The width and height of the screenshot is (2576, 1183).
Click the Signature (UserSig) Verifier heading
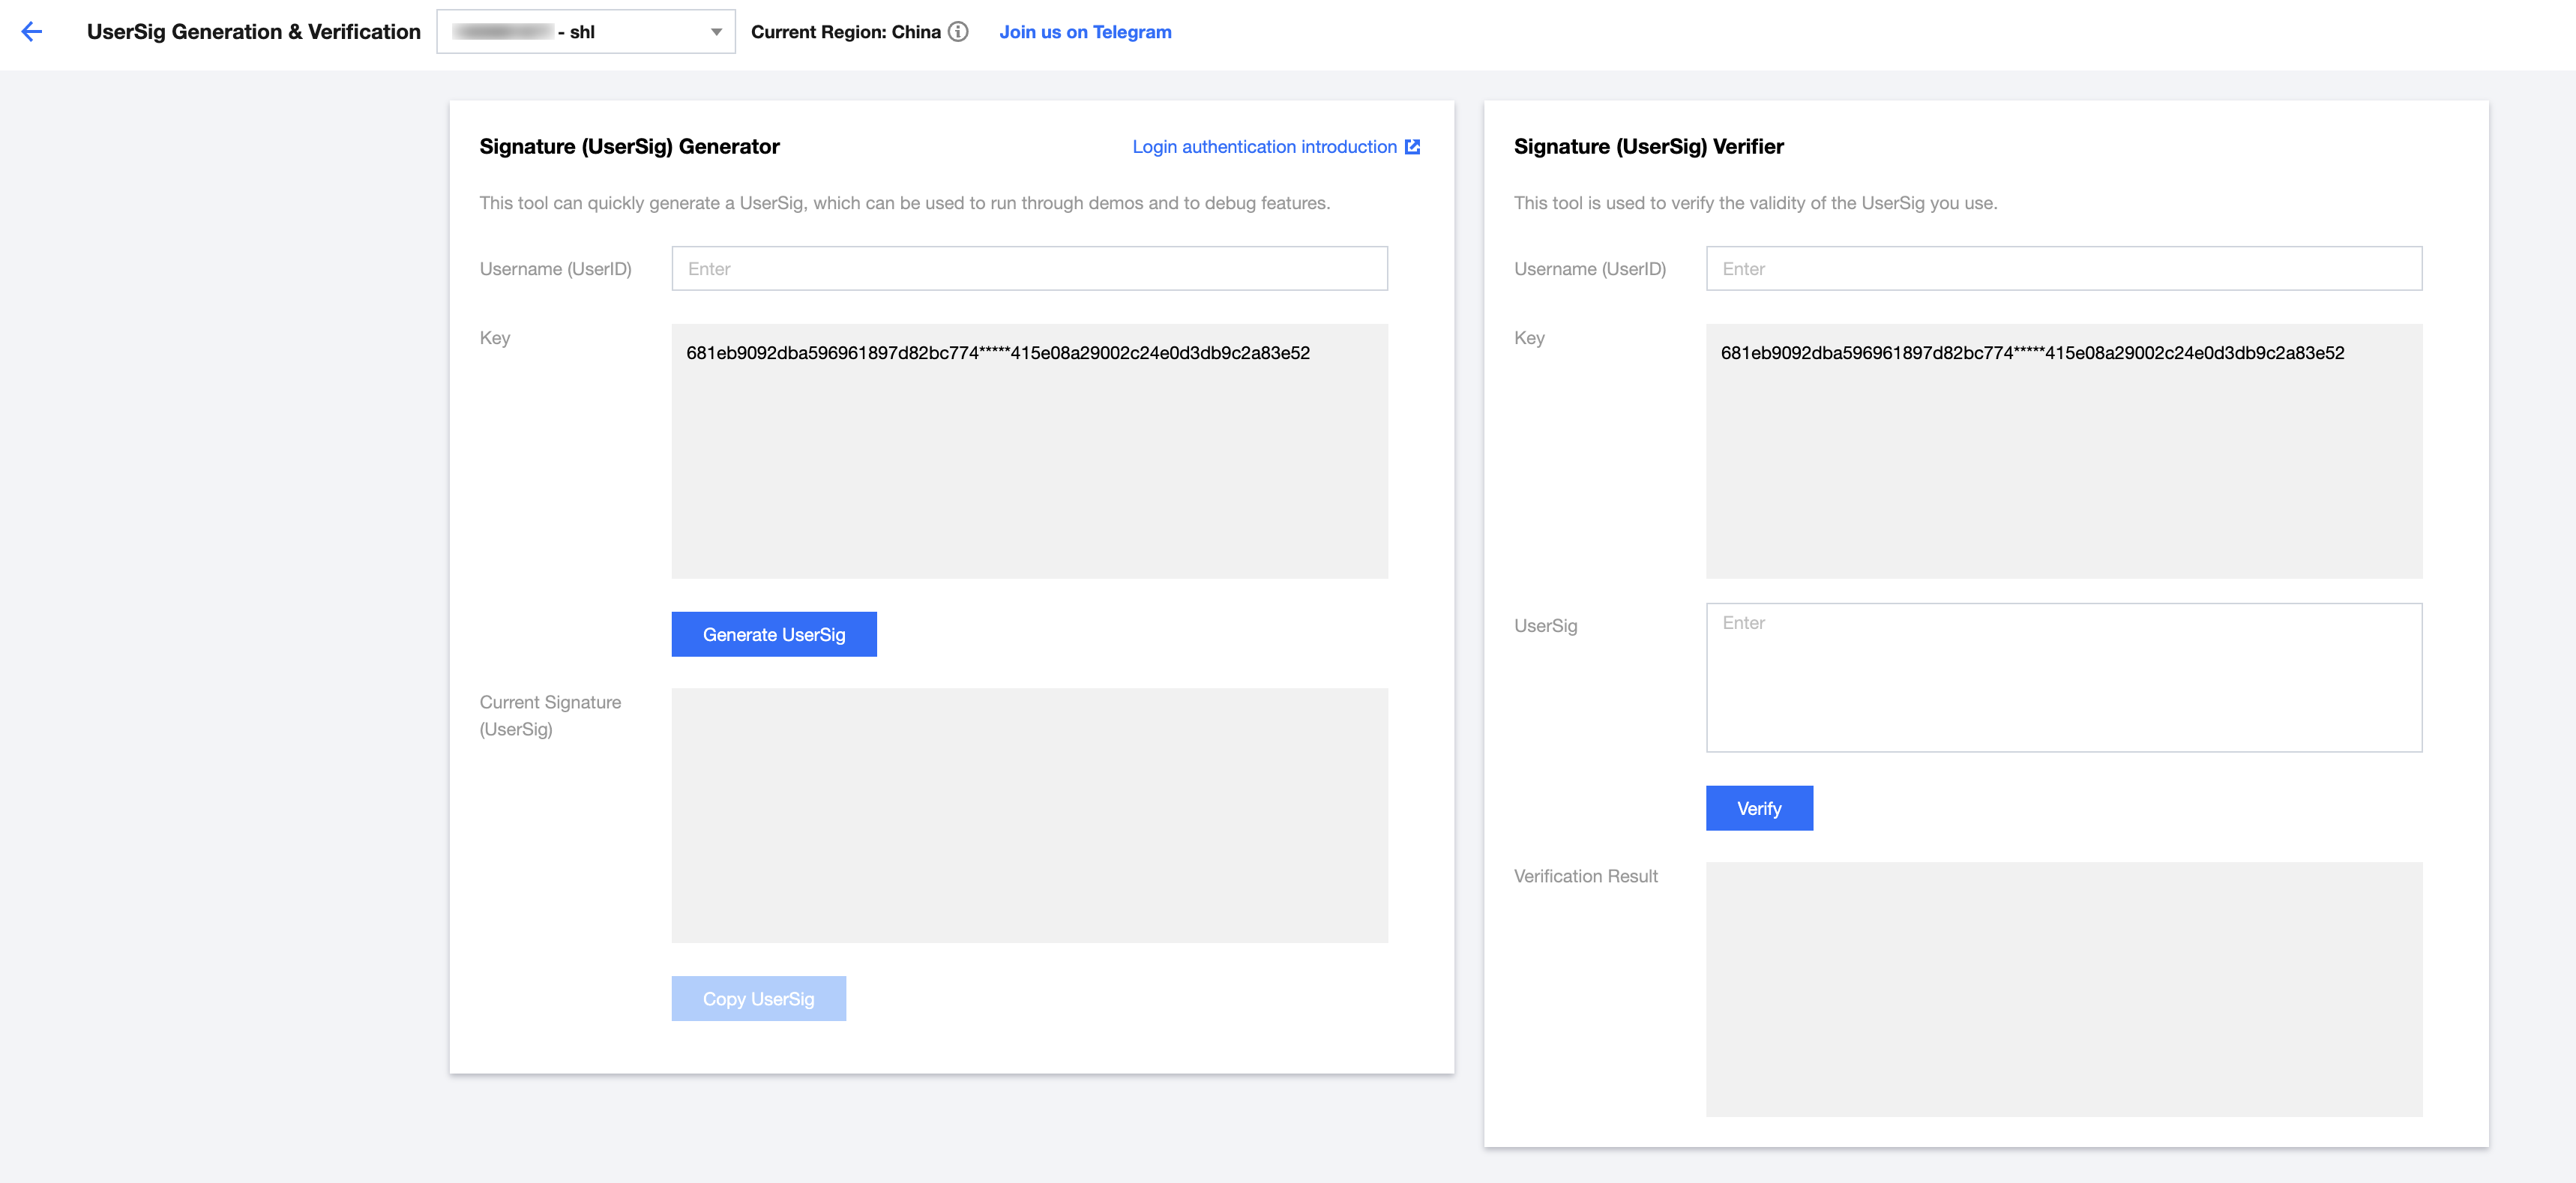coord(1648,147)
